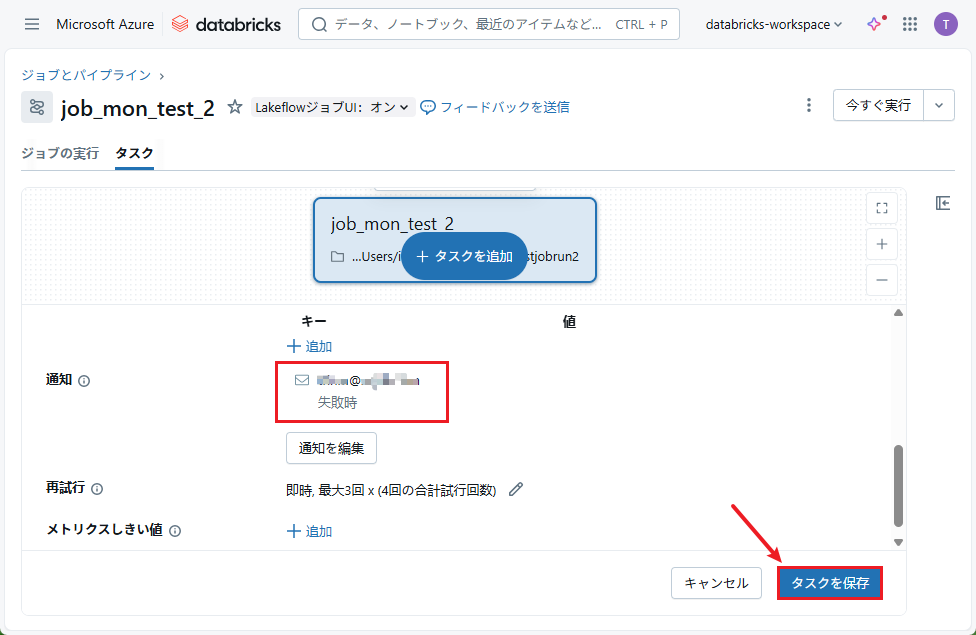Click the scrollbar down arrow
The height and width of the screenshot is (635, 976).
pos(898,542)
